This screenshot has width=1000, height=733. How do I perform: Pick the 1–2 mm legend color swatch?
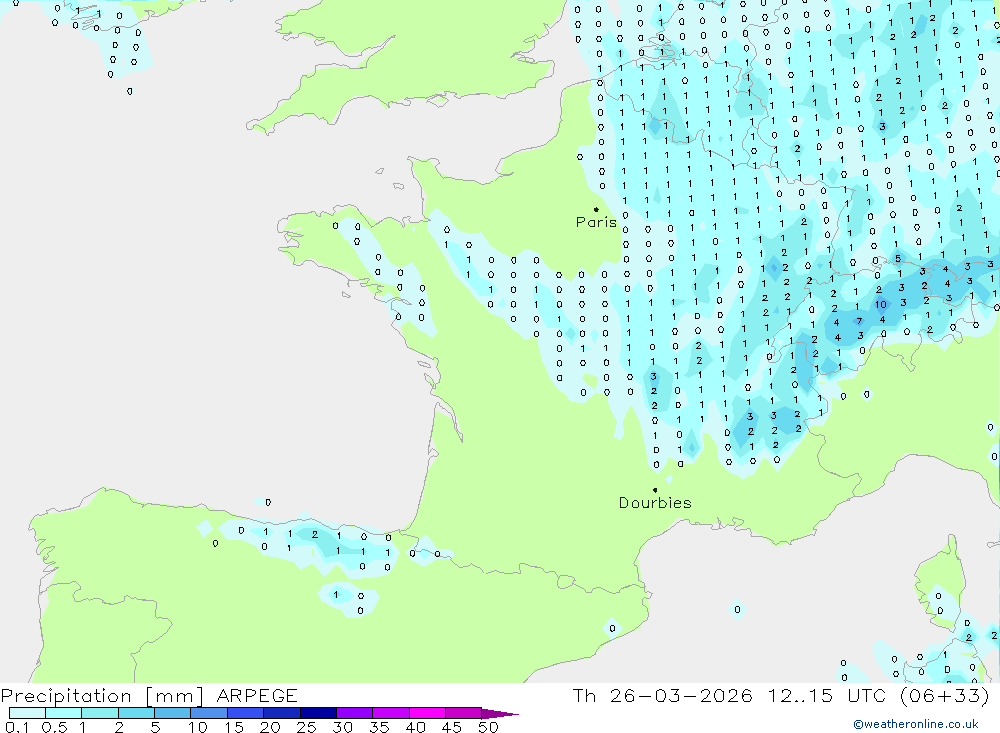[x=99, y=713]
